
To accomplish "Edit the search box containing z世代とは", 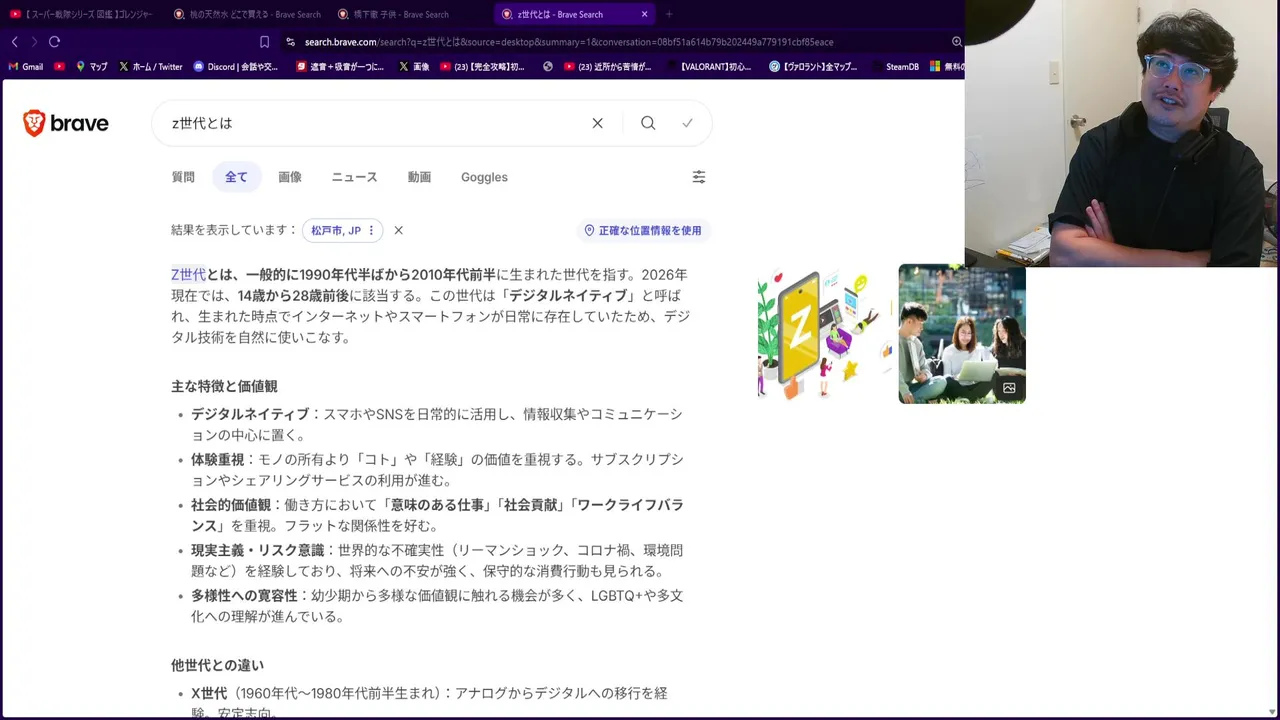I will (x=375, y=123).
